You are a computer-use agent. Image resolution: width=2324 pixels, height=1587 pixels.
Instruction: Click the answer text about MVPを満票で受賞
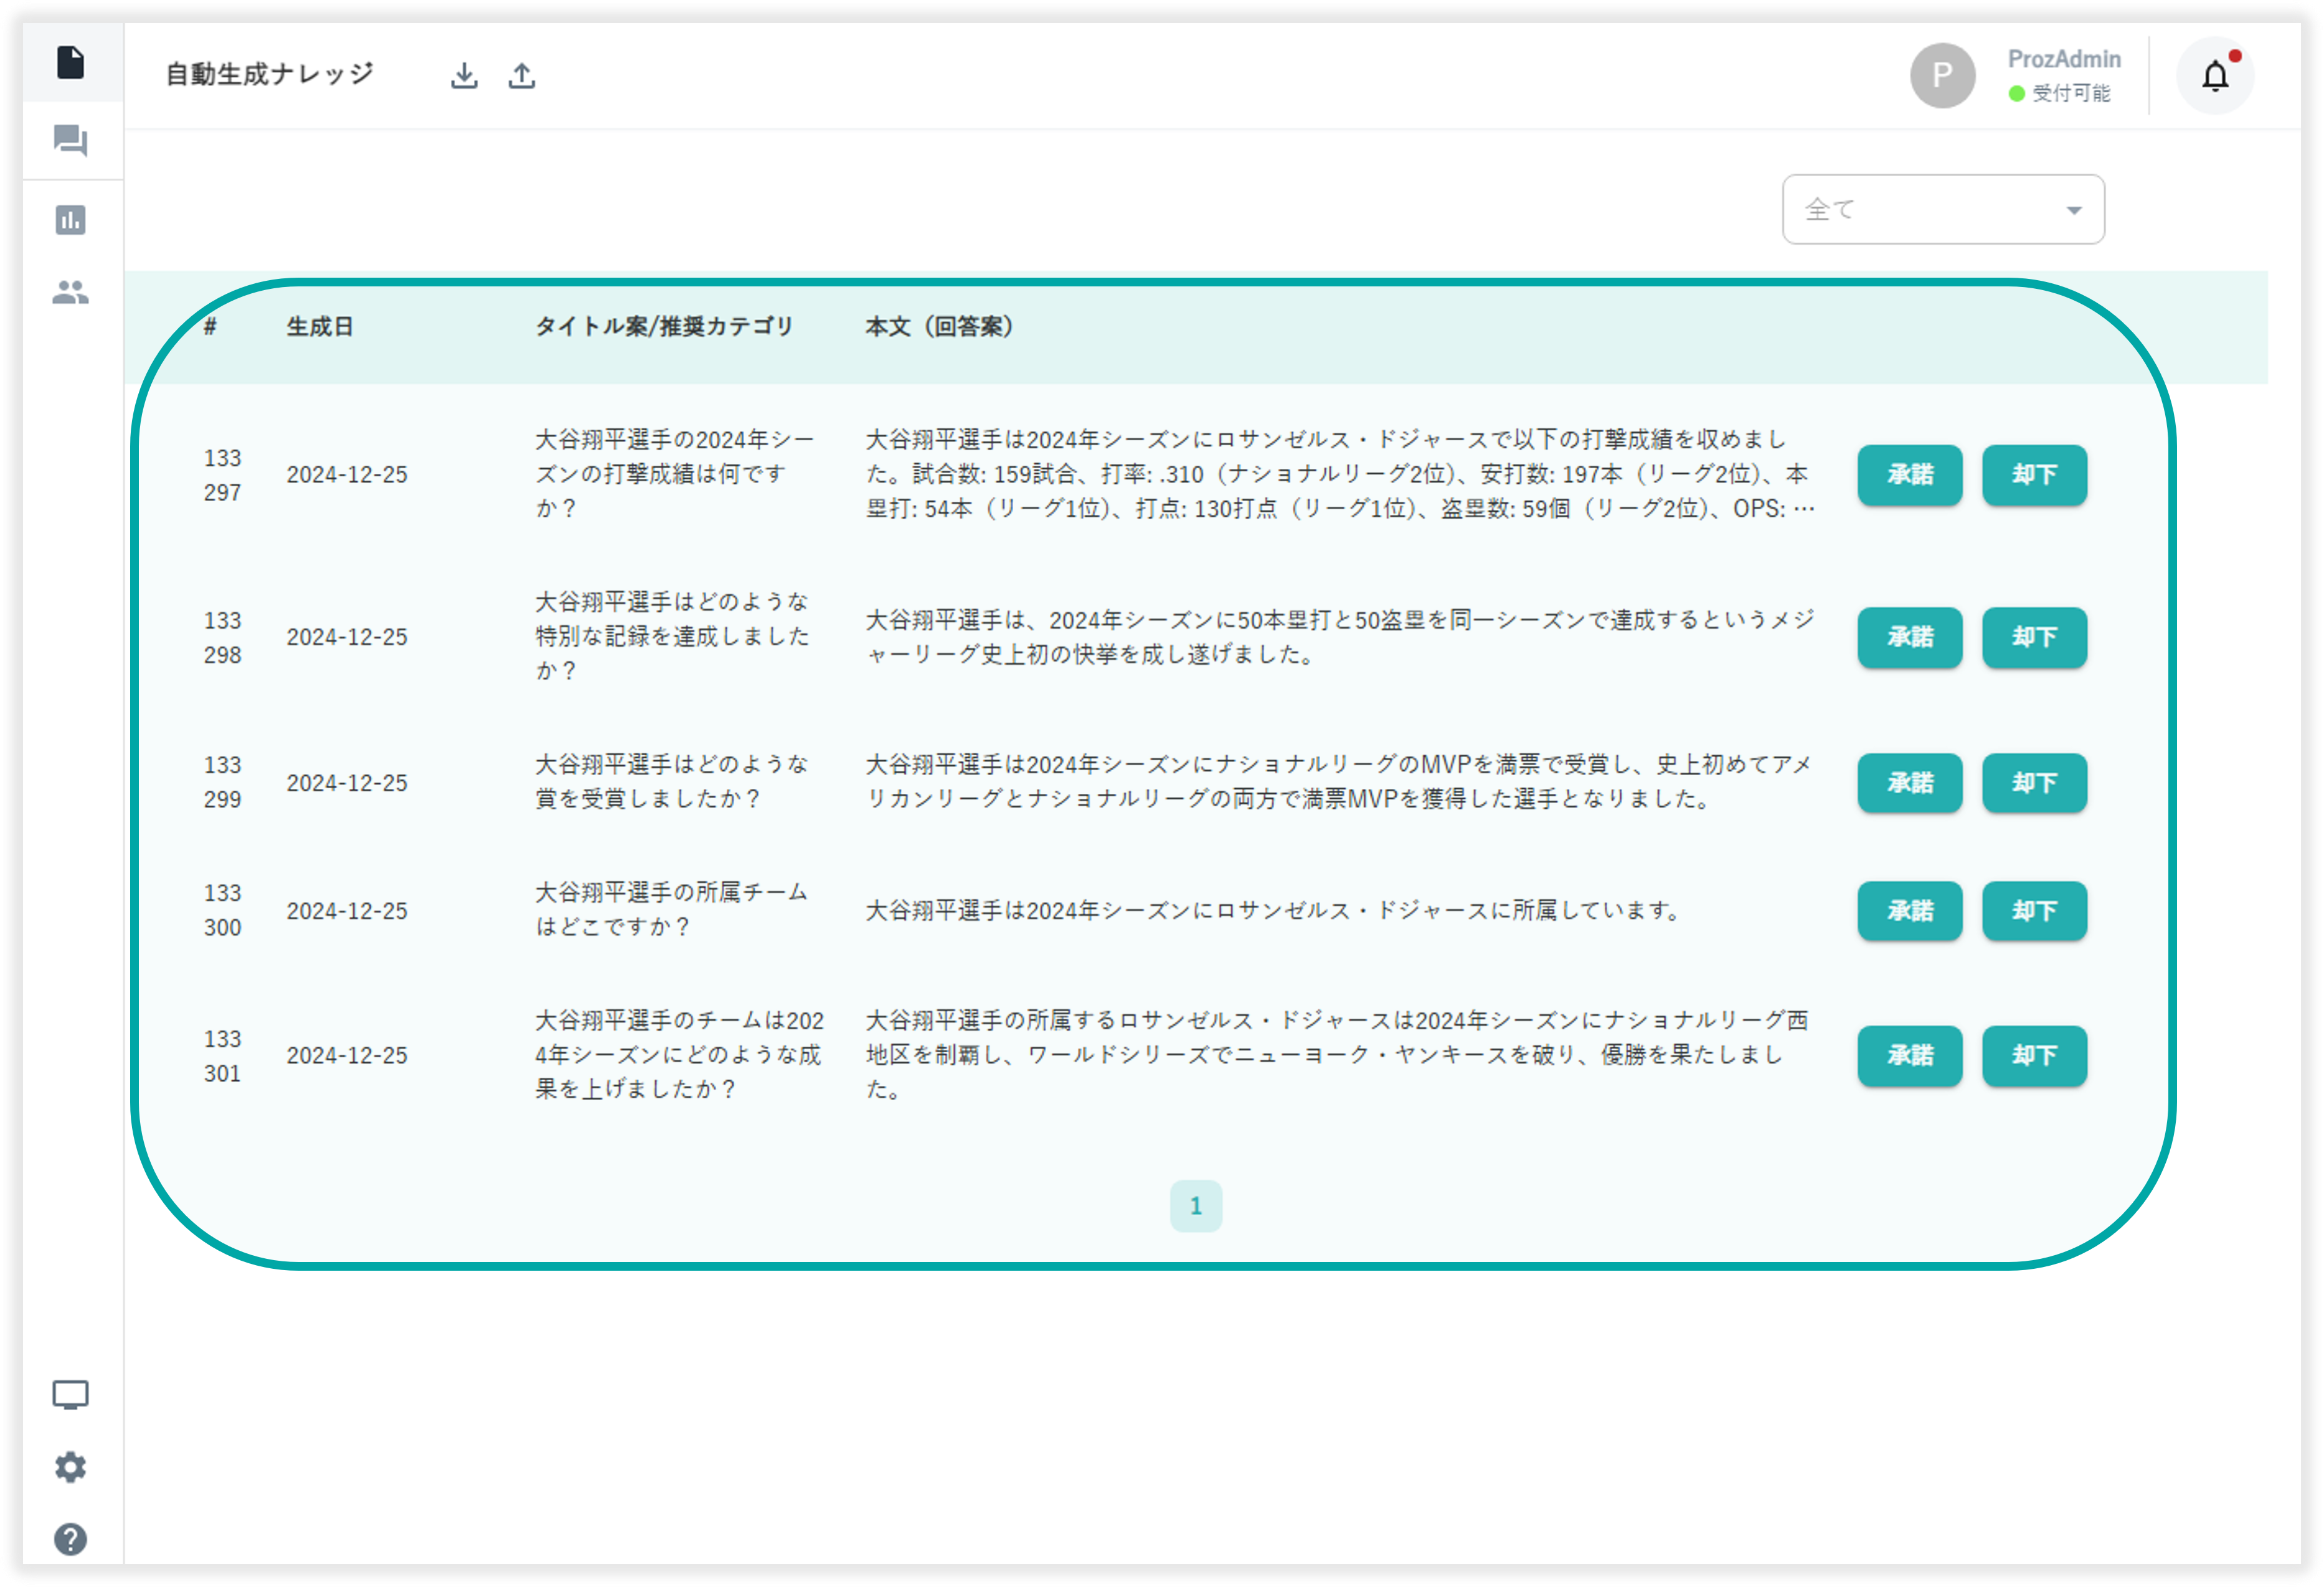(x=1338, y=782)
